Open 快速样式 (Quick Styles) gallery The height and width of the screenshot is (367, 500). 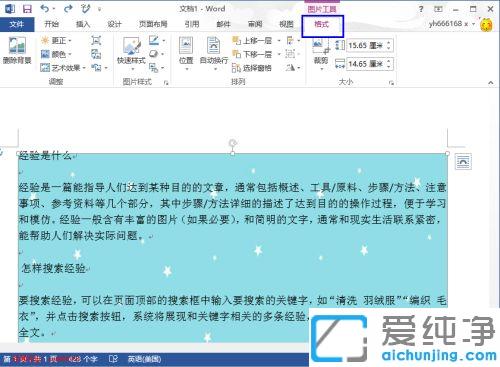pyautogui.click(x=132, y=54)
